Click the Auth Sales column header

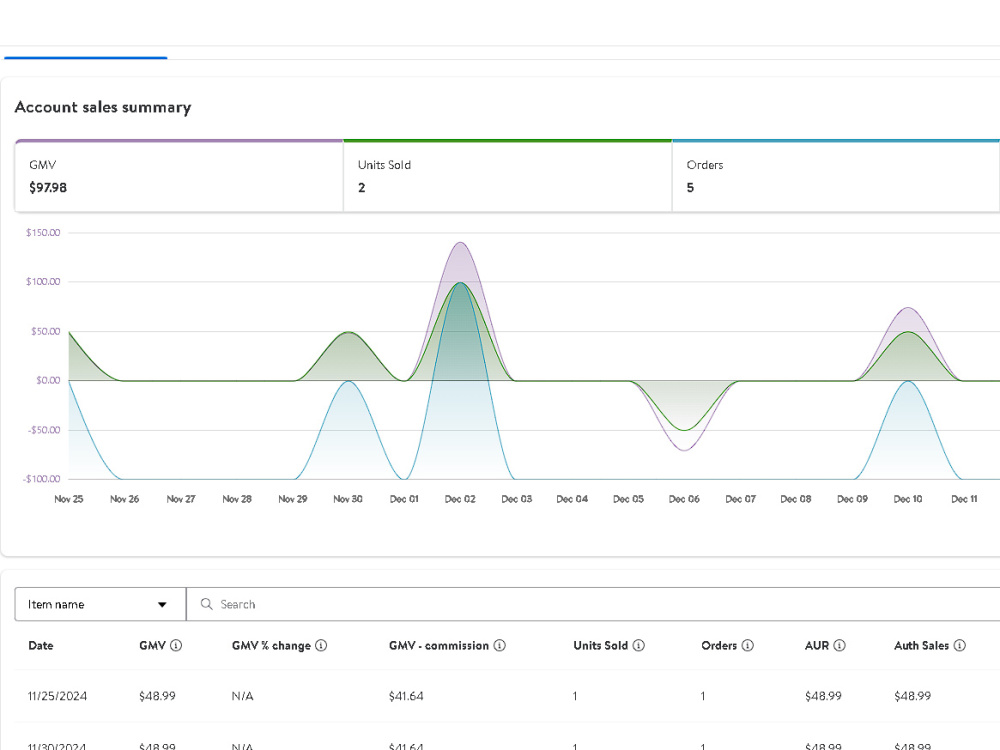click(922, 645)
